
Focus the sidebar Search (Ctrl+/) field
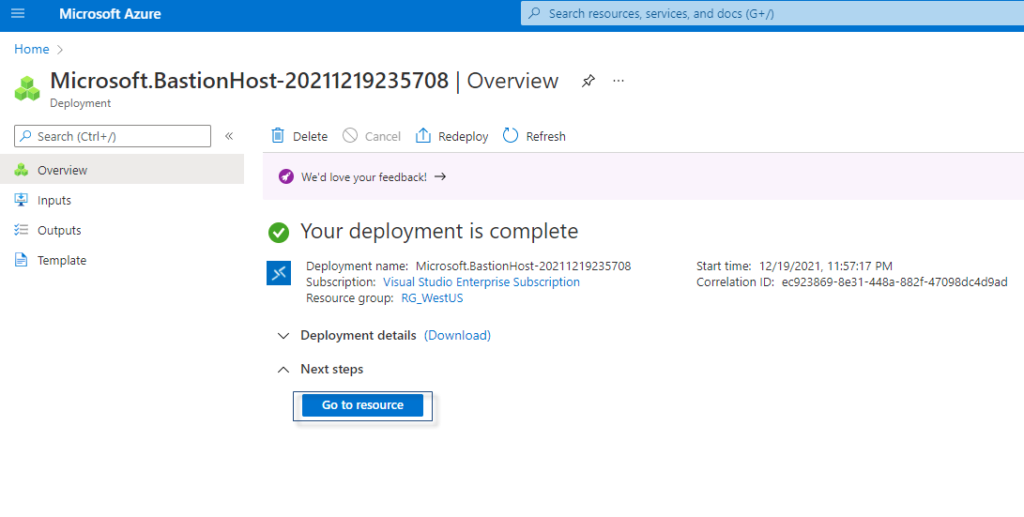coord(112,136)
